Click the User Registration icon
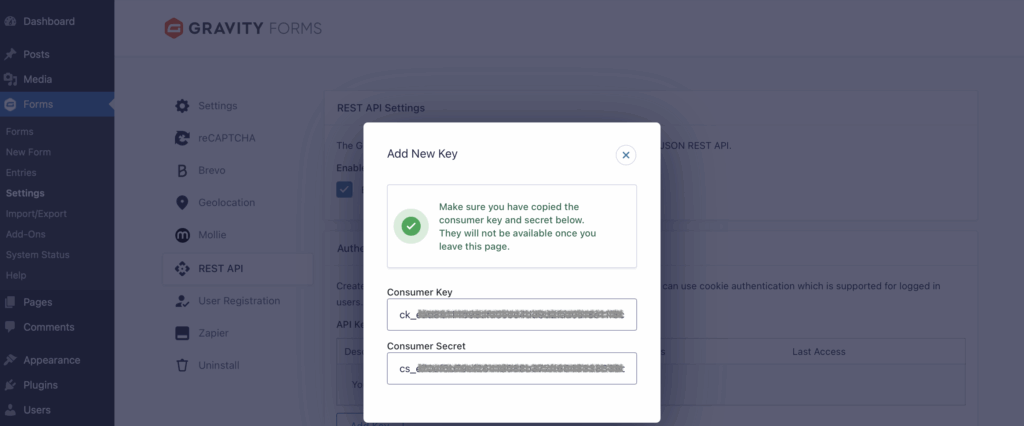The width and height of the screenshot is (1024, 426). pyautogui.click(x=182, y=301)
